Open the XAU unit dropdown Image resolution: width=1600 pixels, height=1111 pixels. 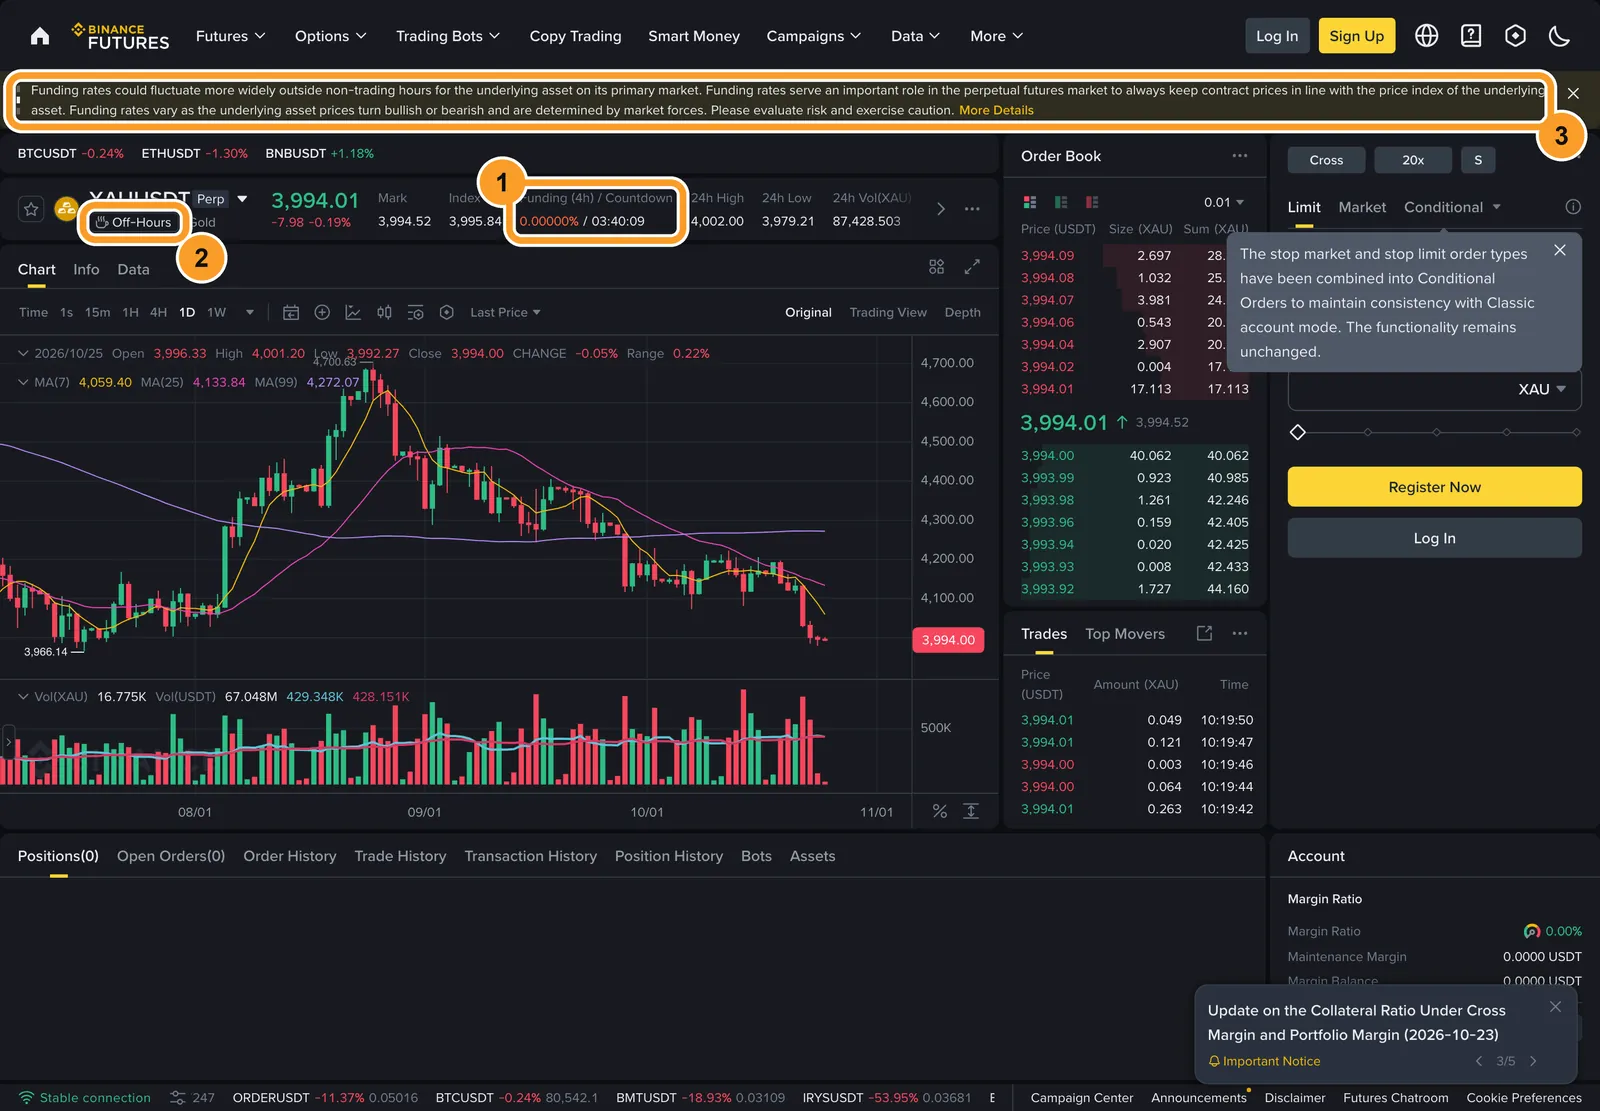[x=1542, y=389]
